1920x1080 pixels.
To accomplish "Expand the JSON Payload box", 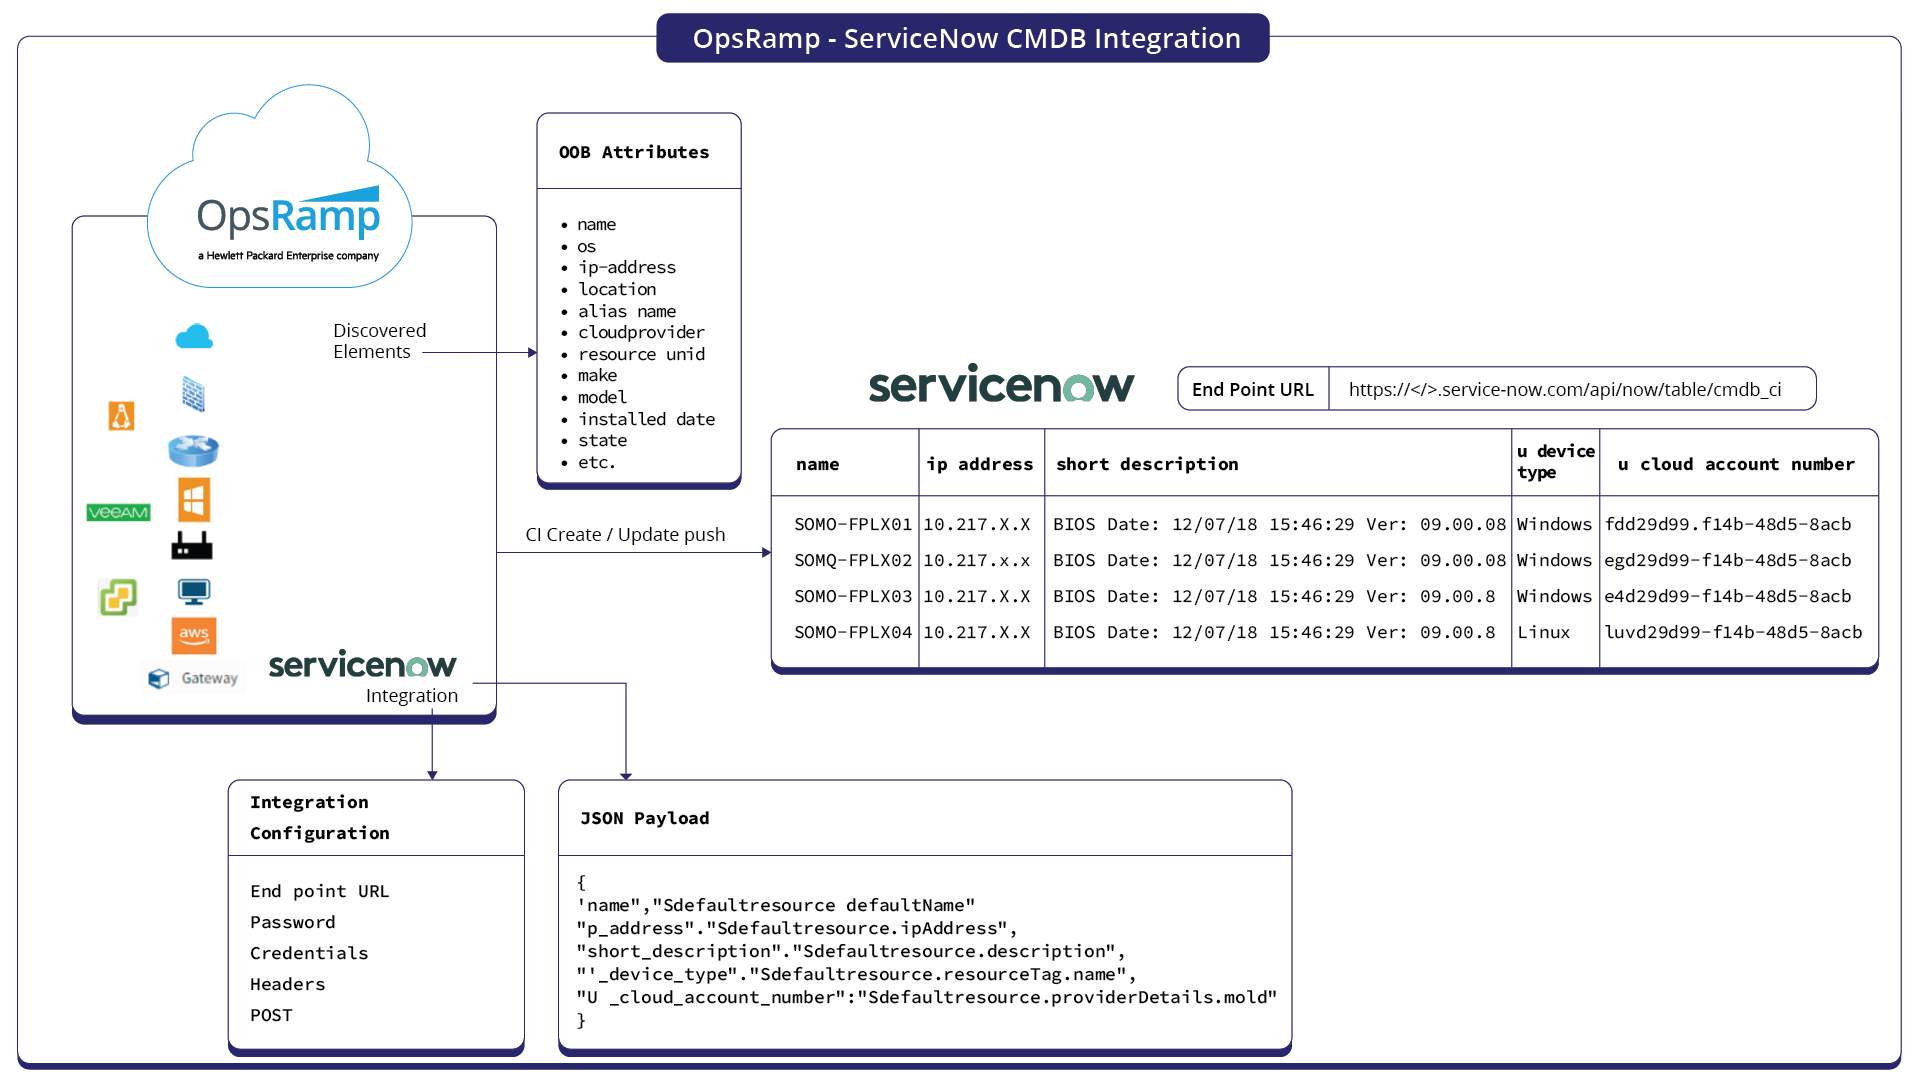I will pos(645,817).
